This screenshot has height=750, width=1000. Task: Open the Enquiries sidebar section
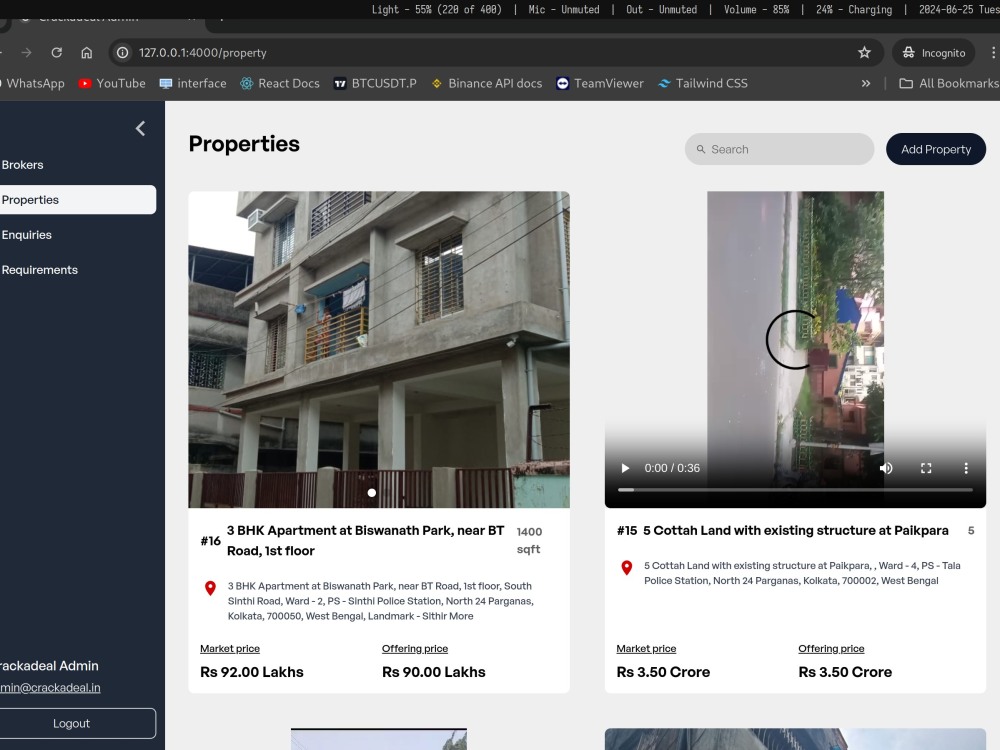click(27, 235)
